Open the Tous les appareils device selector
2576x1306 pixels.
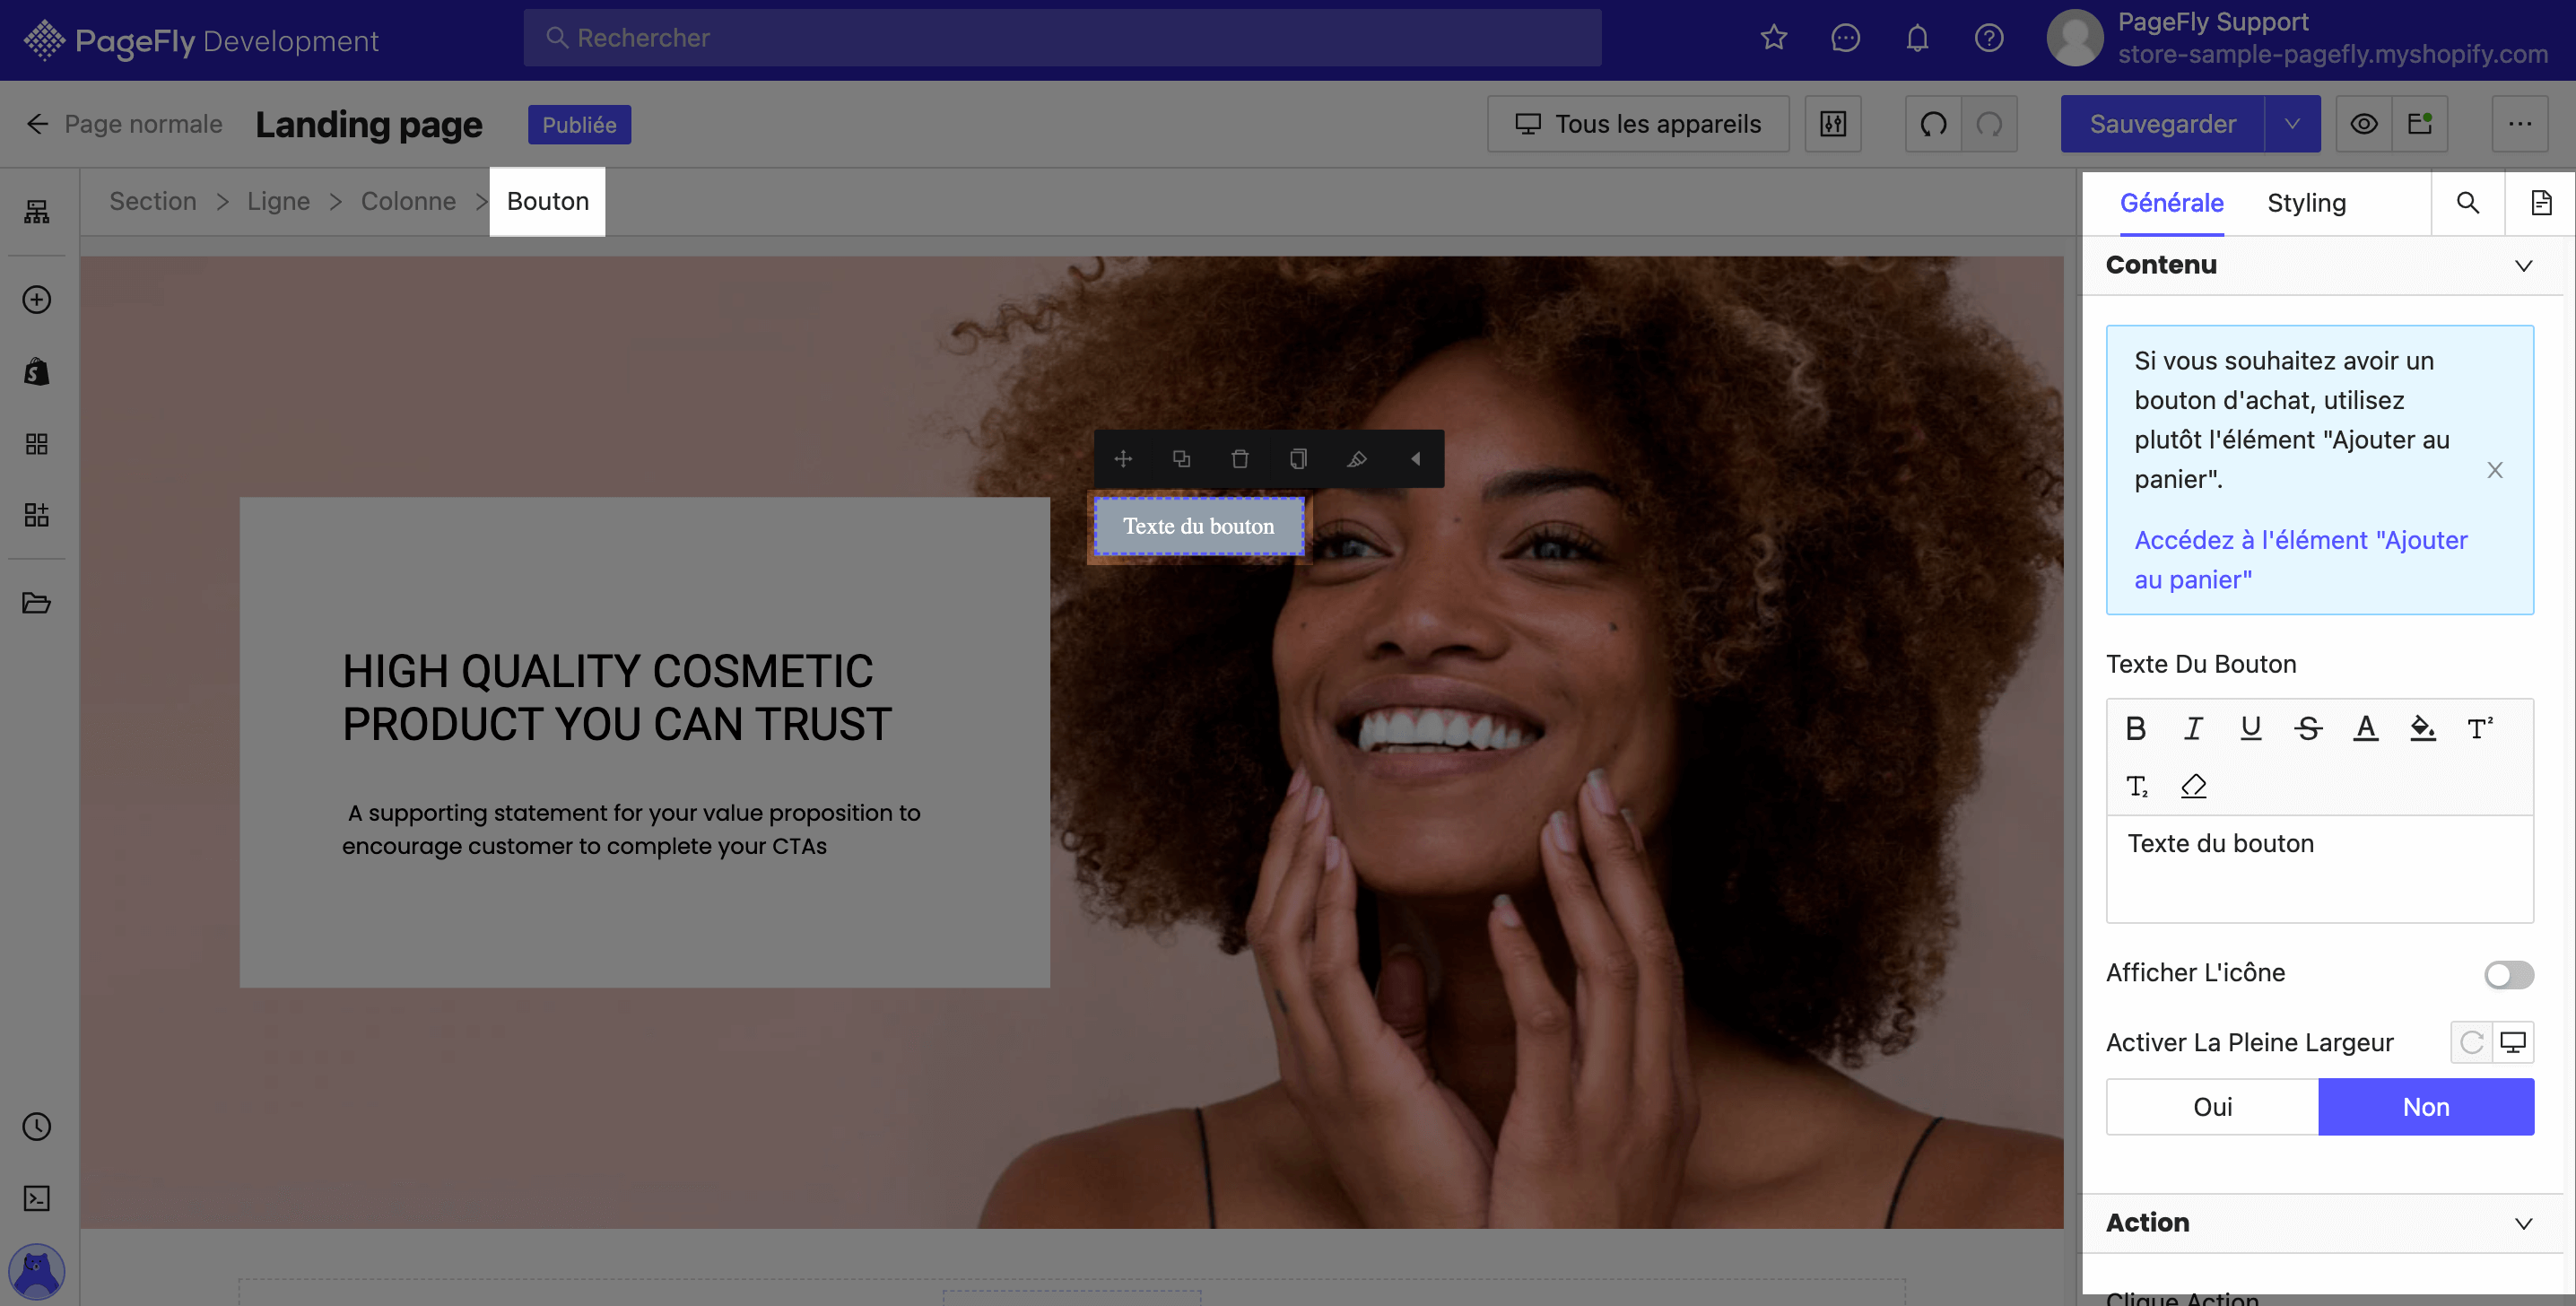[x=1638, y=124]
